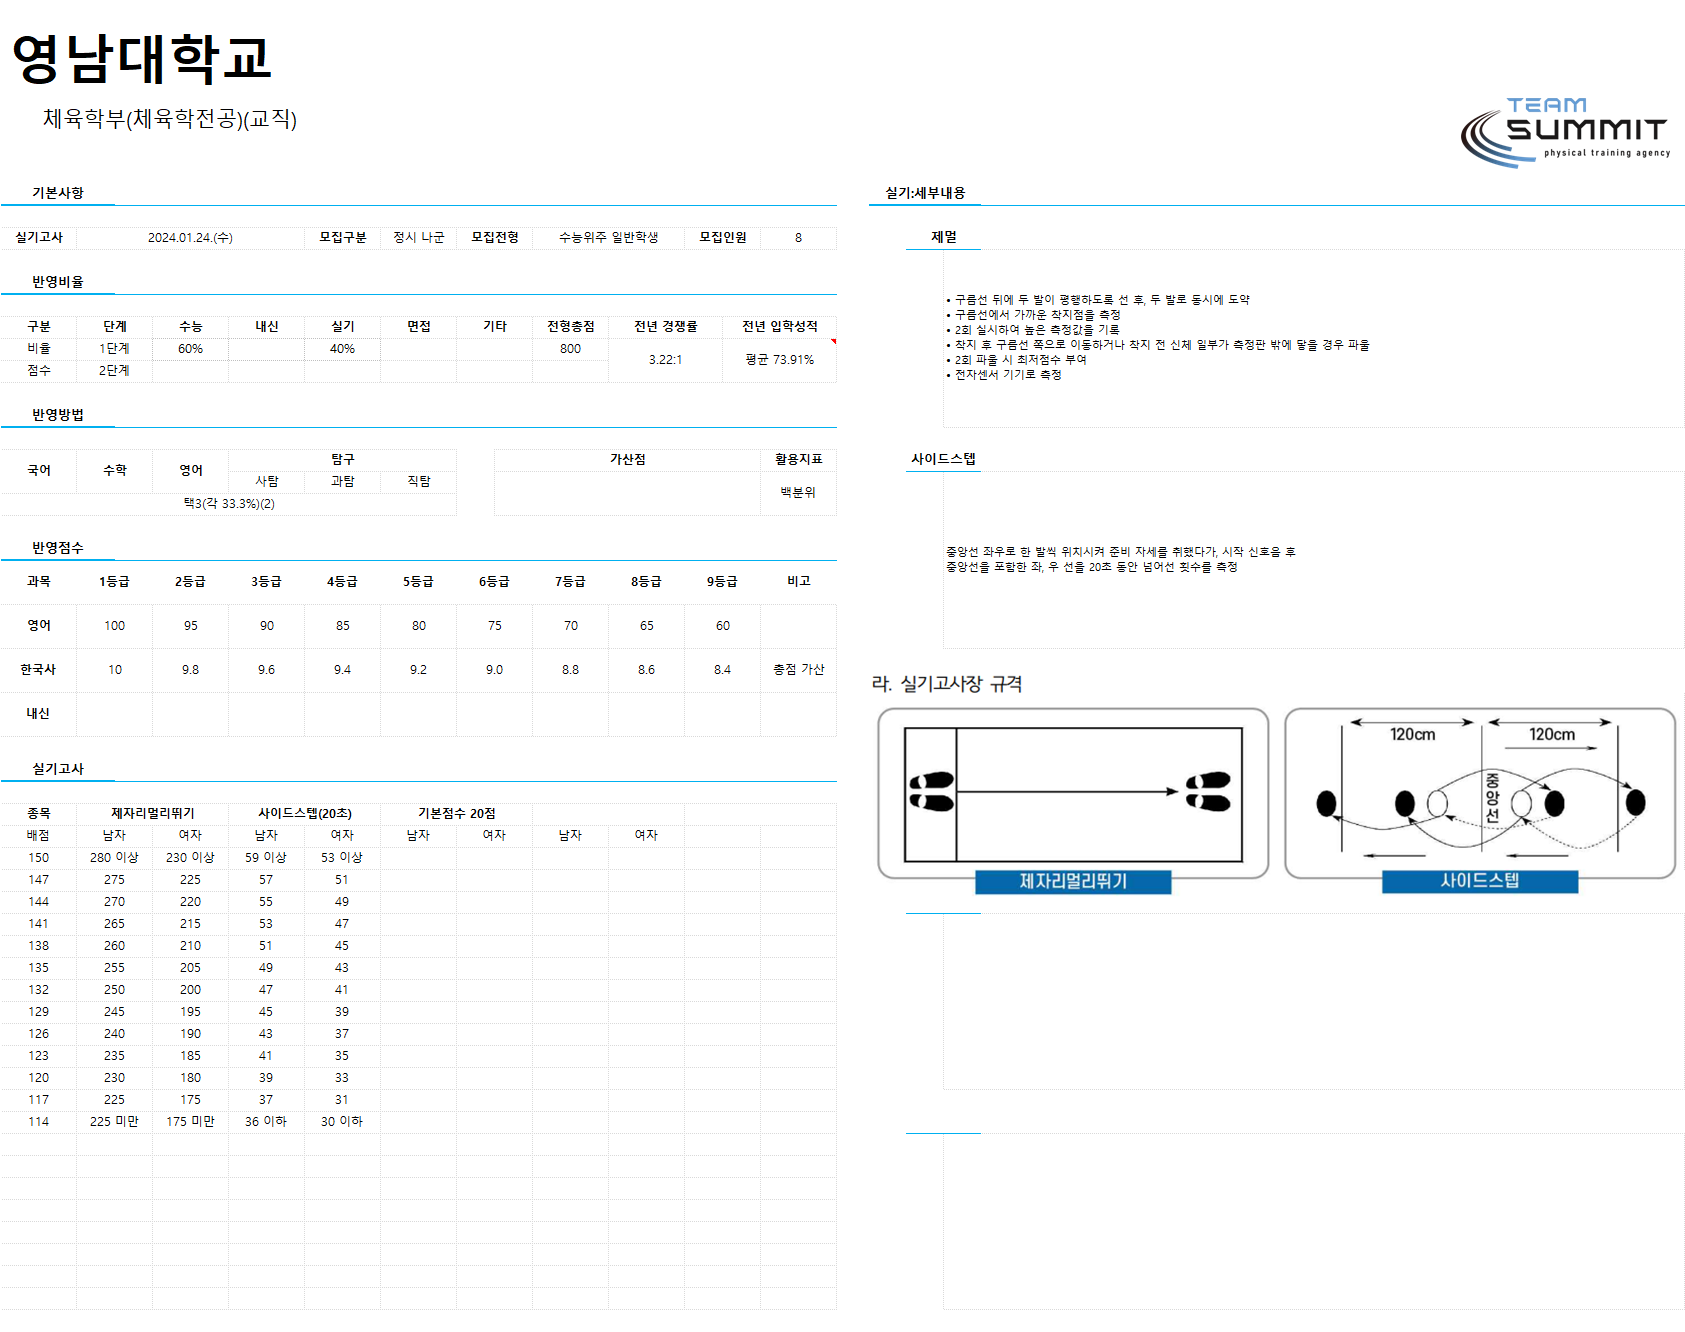Click the 실기:세부내용 section header
This screenshot has width=1685, height=1332.
click(925, 193)
